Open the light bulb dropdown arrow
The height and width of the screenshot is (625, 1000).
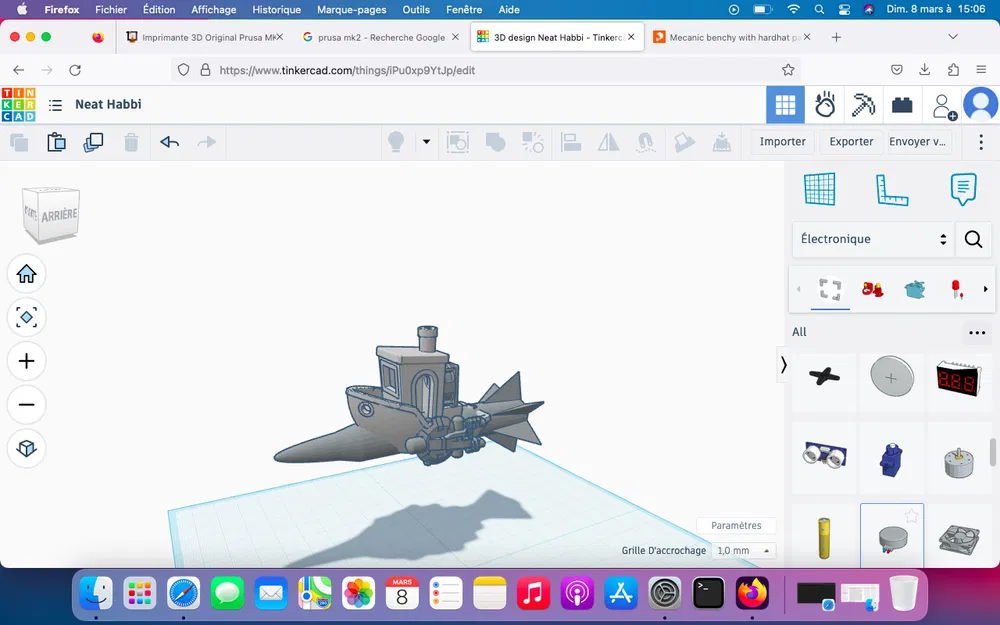pyautogui.click(x=426, y=142)
